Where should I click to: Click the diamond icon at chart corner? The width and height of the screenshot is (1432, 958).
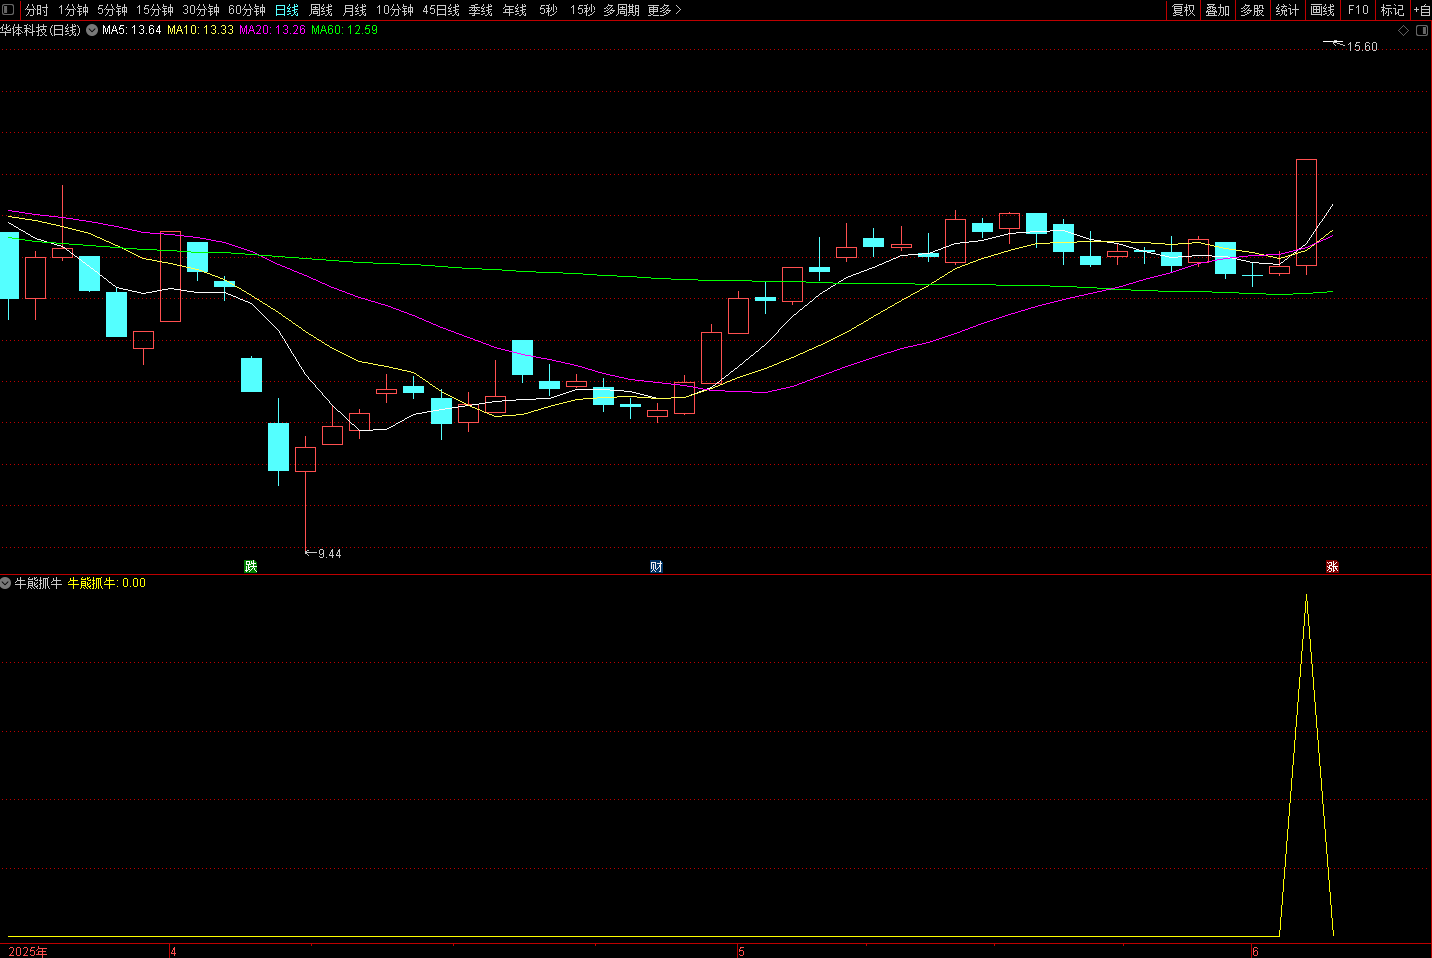pyautogui.click(x=1403, y=31)
